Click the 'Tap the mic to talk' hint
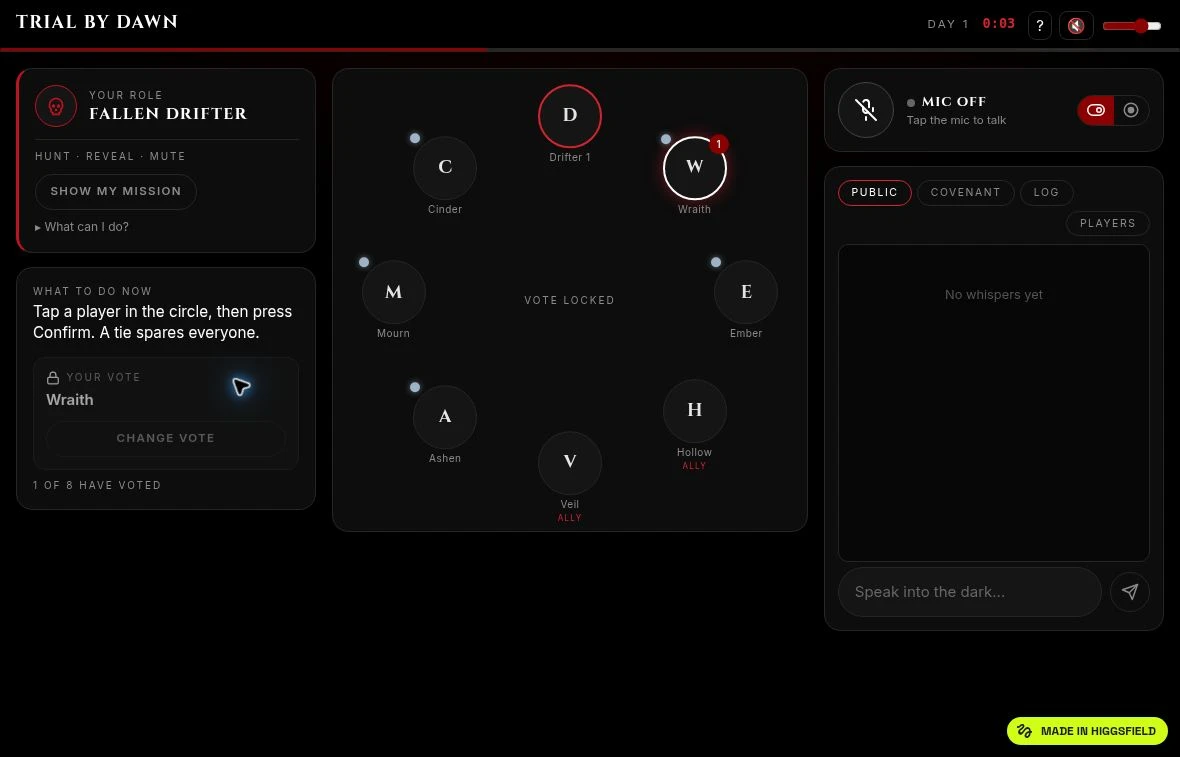 tap(956, 120)
